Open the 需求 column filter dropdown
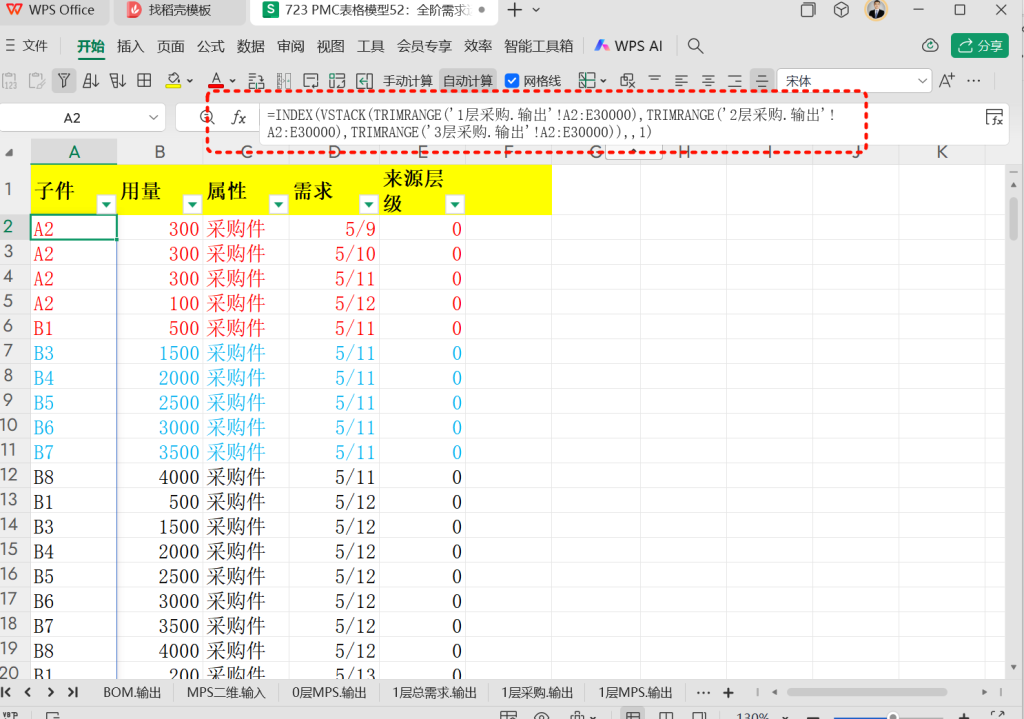 pyautogui.click(x=368, y=204)
